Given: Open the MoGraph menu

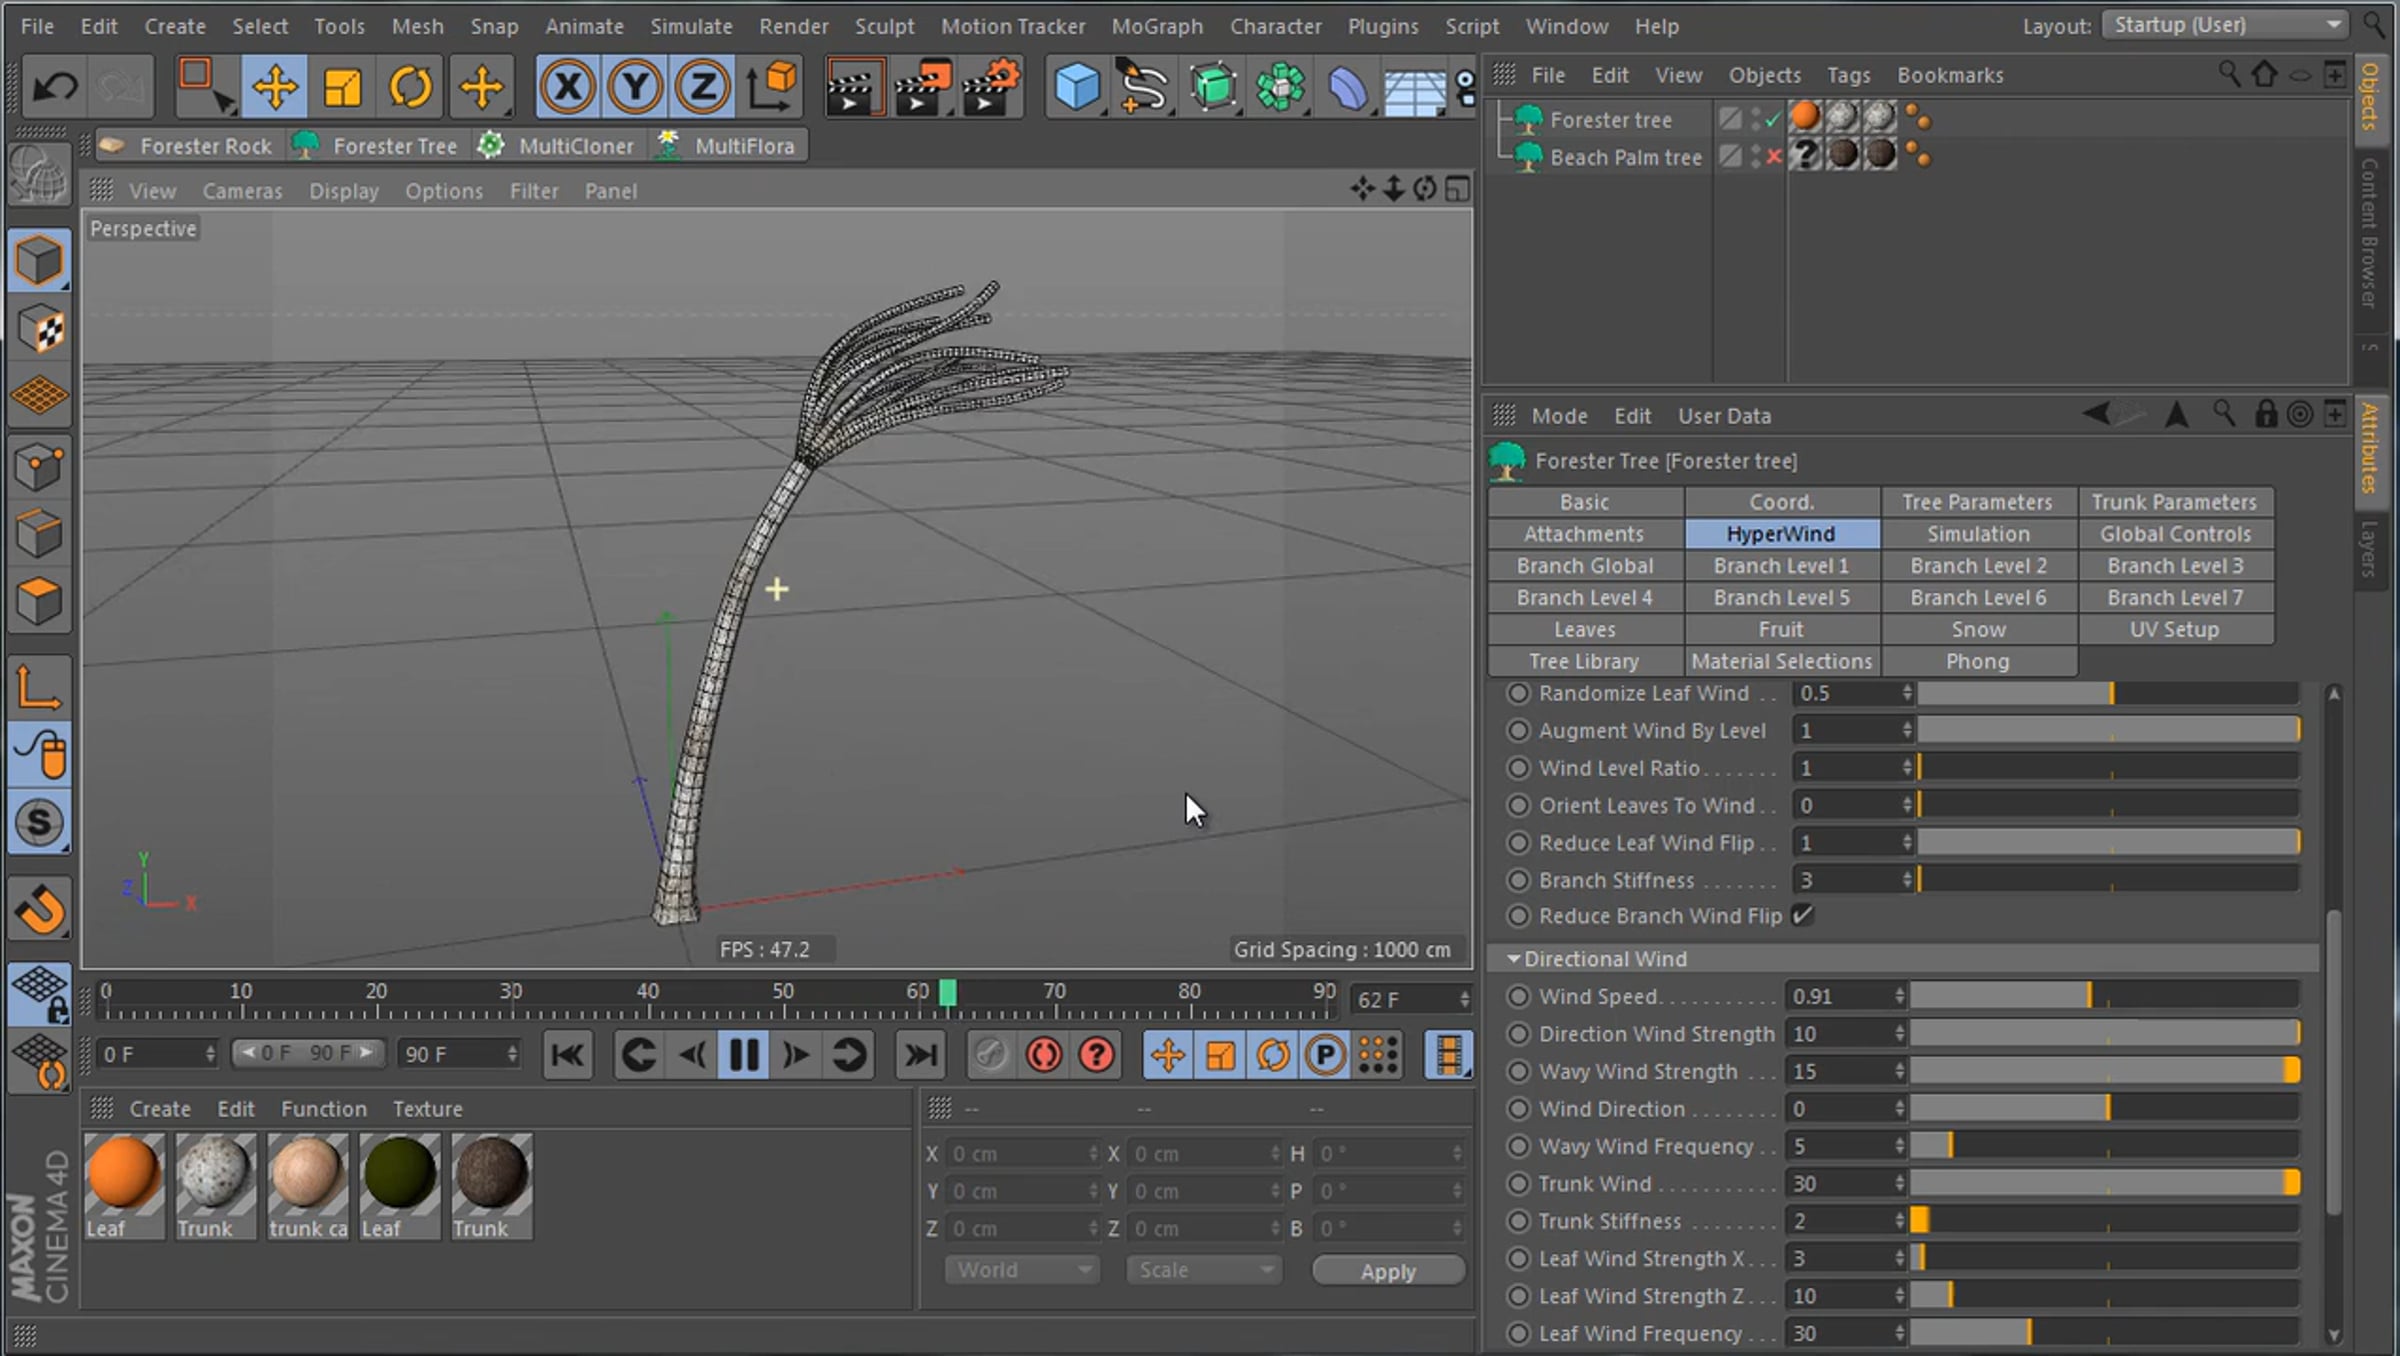Looking at the screenshot, I should pyautogui.click(x=1157, y=26).
